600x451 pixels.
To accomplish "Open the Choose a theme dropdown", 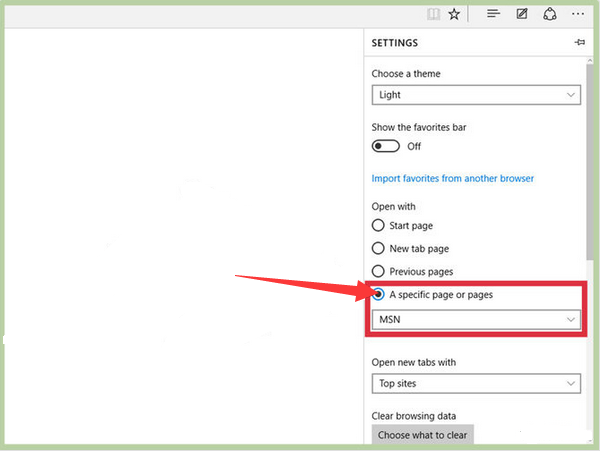I will pyautogui.click(x=476, y=95).
